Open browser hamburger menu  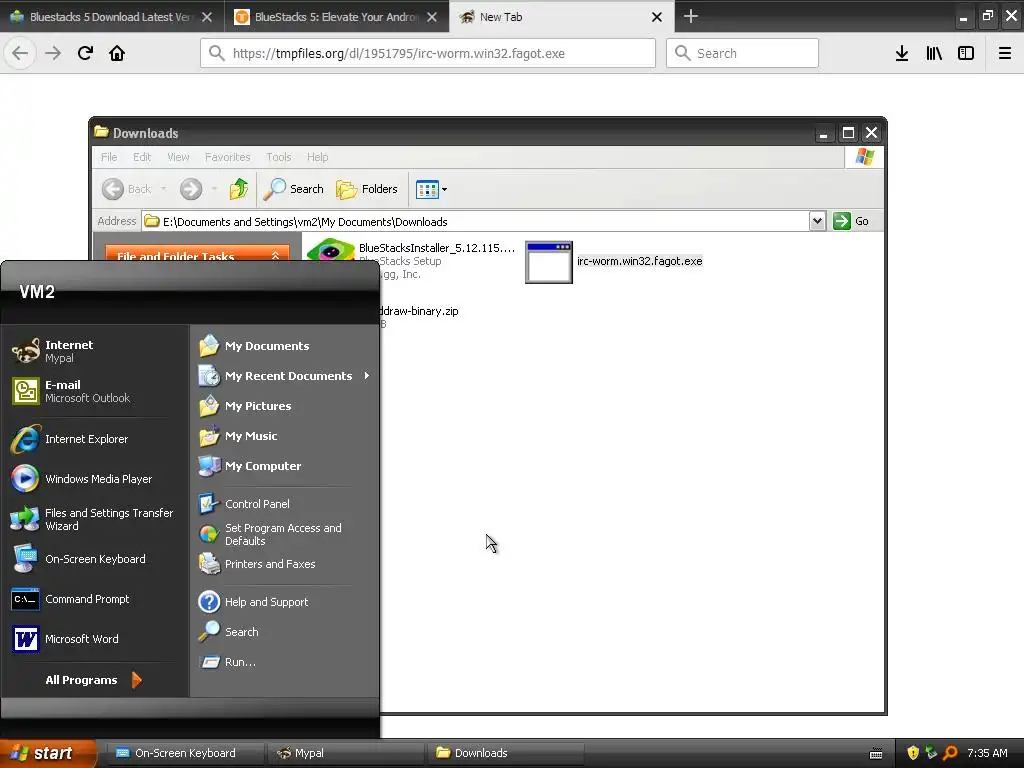click(1004, 53)
